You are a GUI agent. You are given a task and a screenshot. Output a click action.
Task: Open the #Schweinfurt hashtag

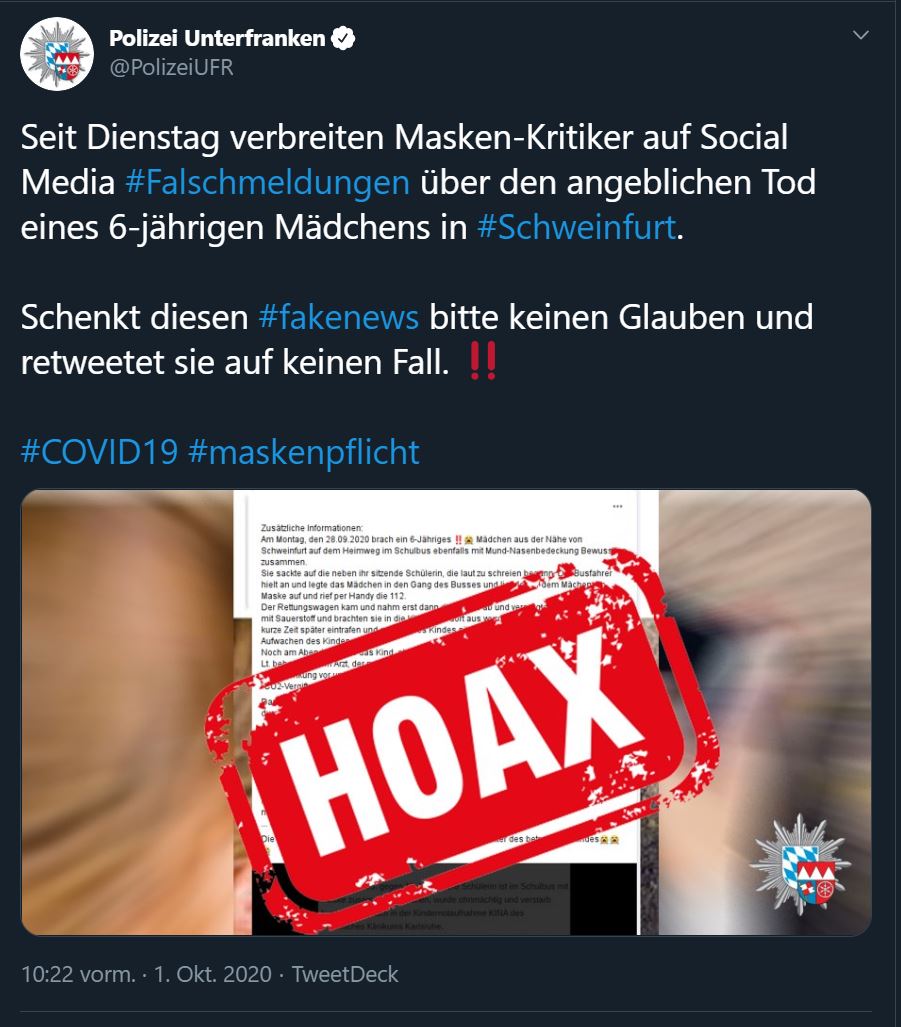click(x=576, y=227)
